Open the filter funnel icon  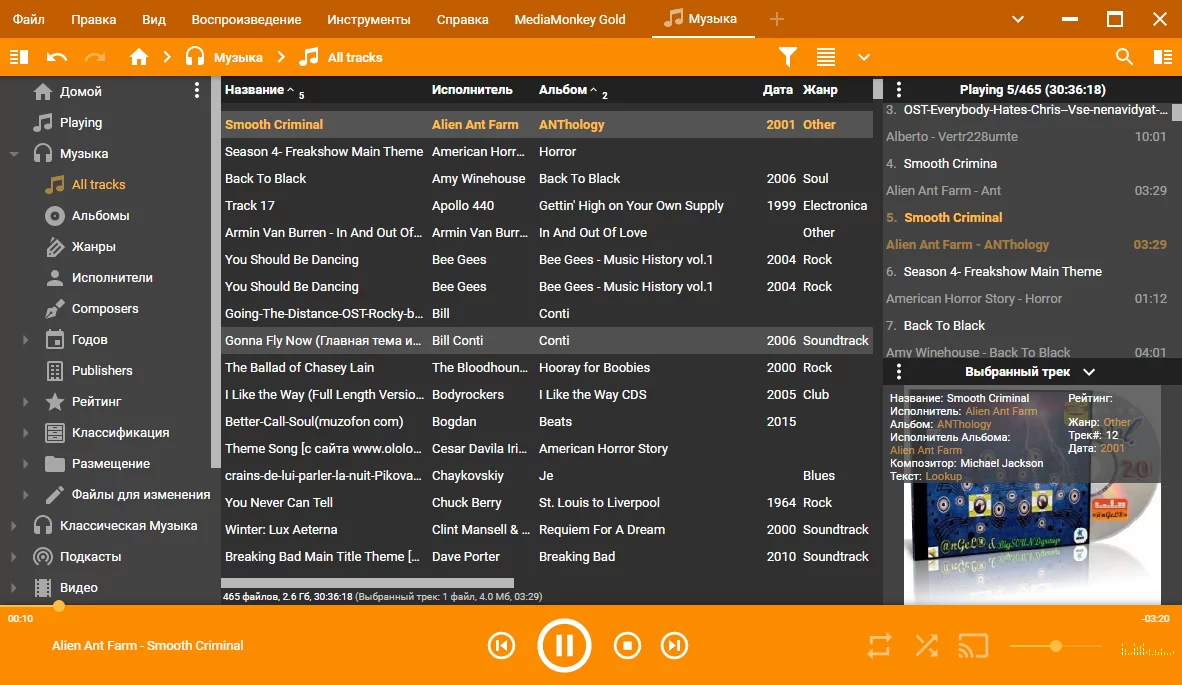coord(788,57)
